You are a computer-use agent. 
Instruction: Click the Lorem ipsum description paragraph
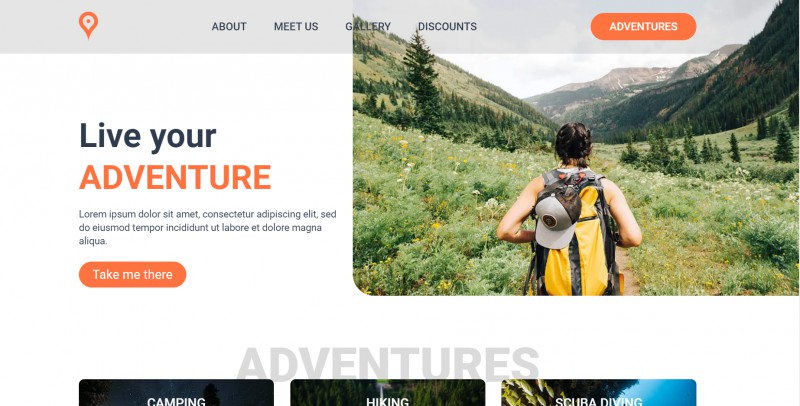[x=207, y=227]
